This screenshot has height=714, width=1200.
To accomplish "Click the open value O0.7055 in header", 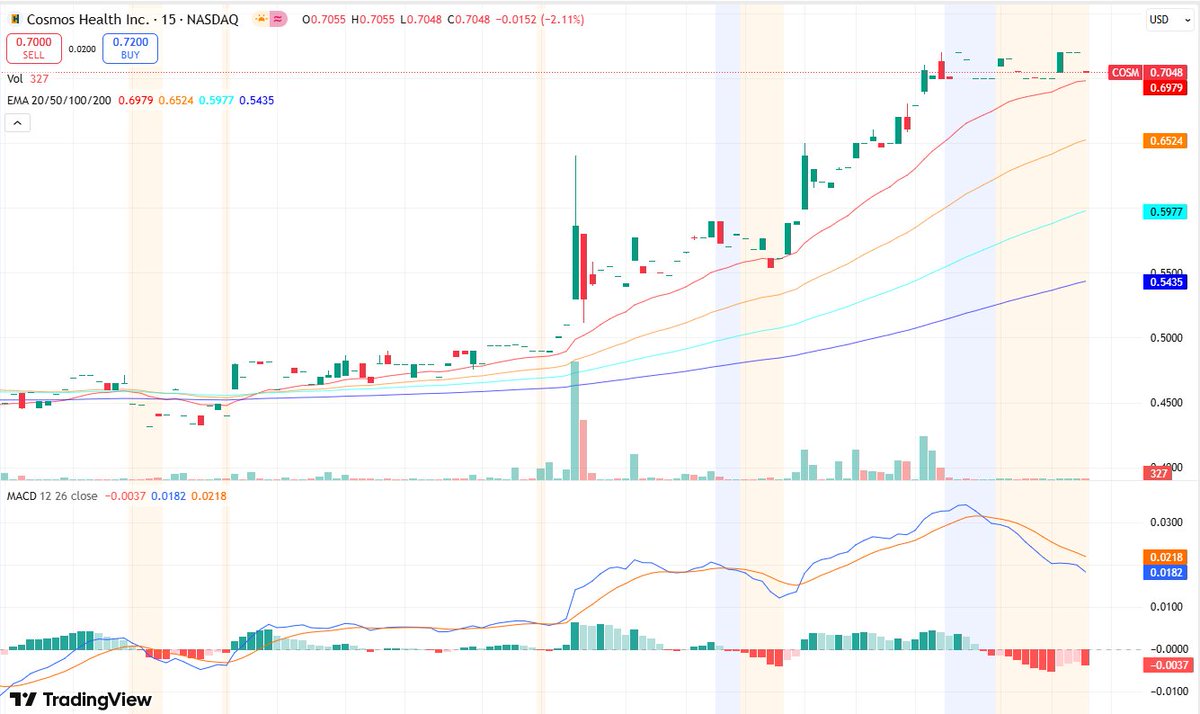I will point(323,19).
